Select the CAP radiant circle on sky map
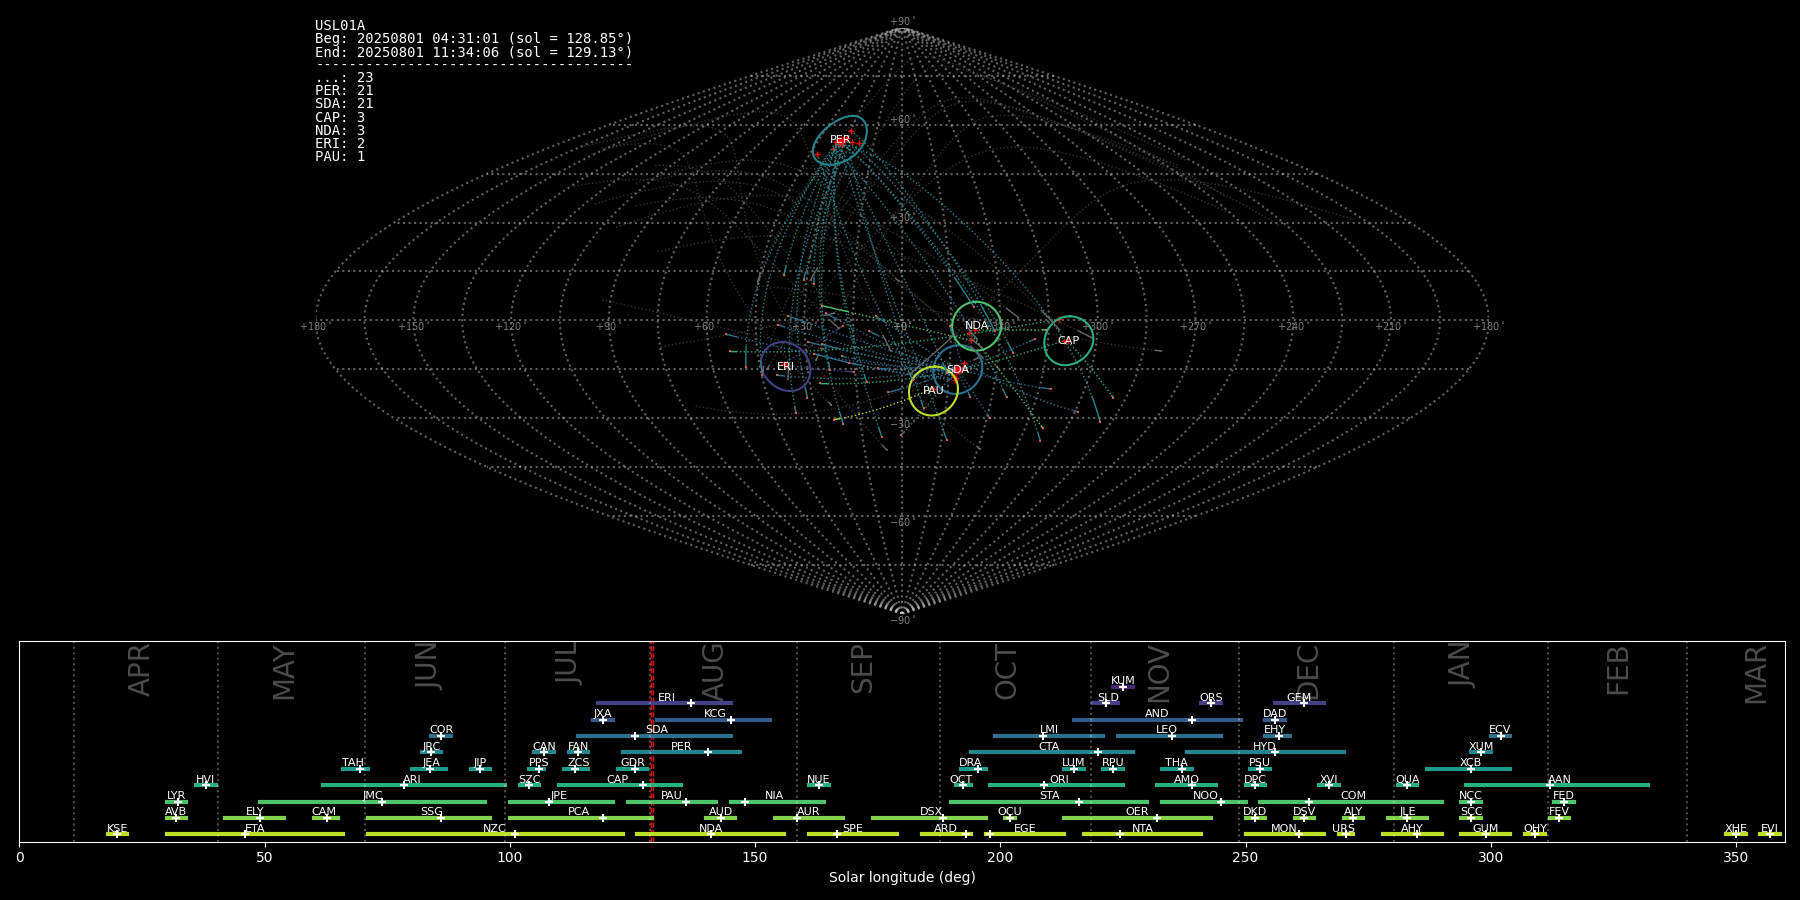 click(1068, 341)
